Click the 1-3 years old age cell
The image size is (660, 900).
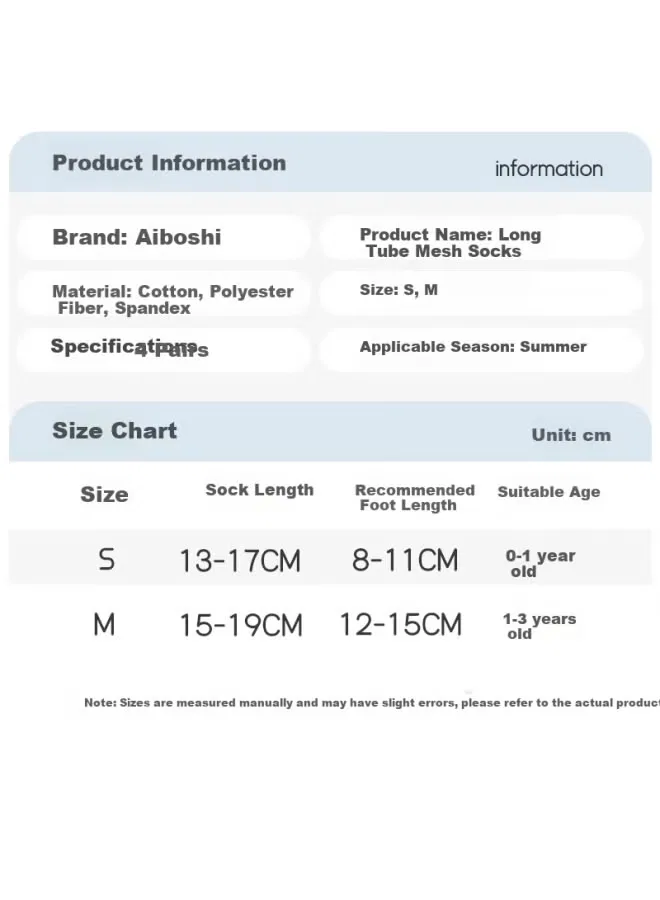click(x=539, y=626)
